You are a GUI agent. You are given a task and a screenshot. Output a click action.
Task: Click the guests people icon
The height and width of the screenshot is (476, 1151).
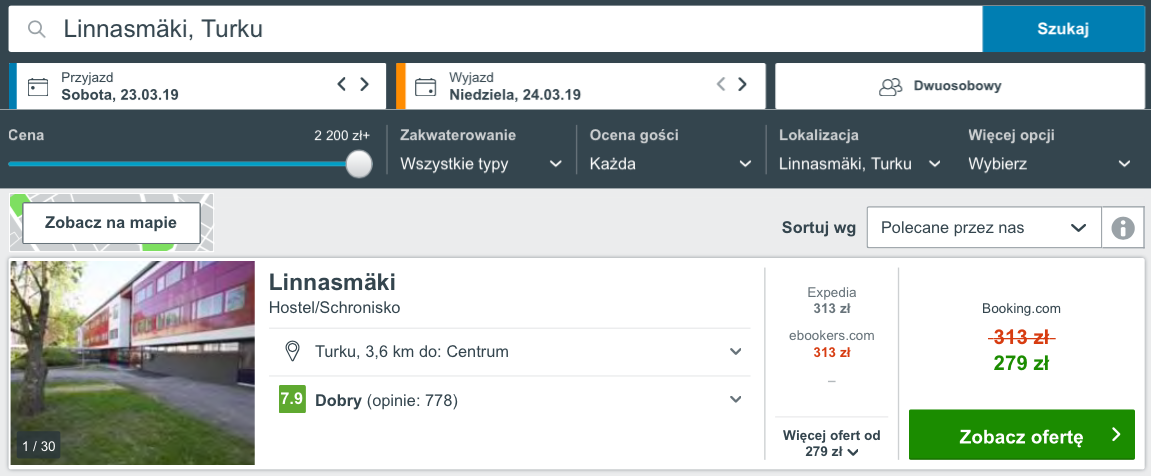point(890,86)
